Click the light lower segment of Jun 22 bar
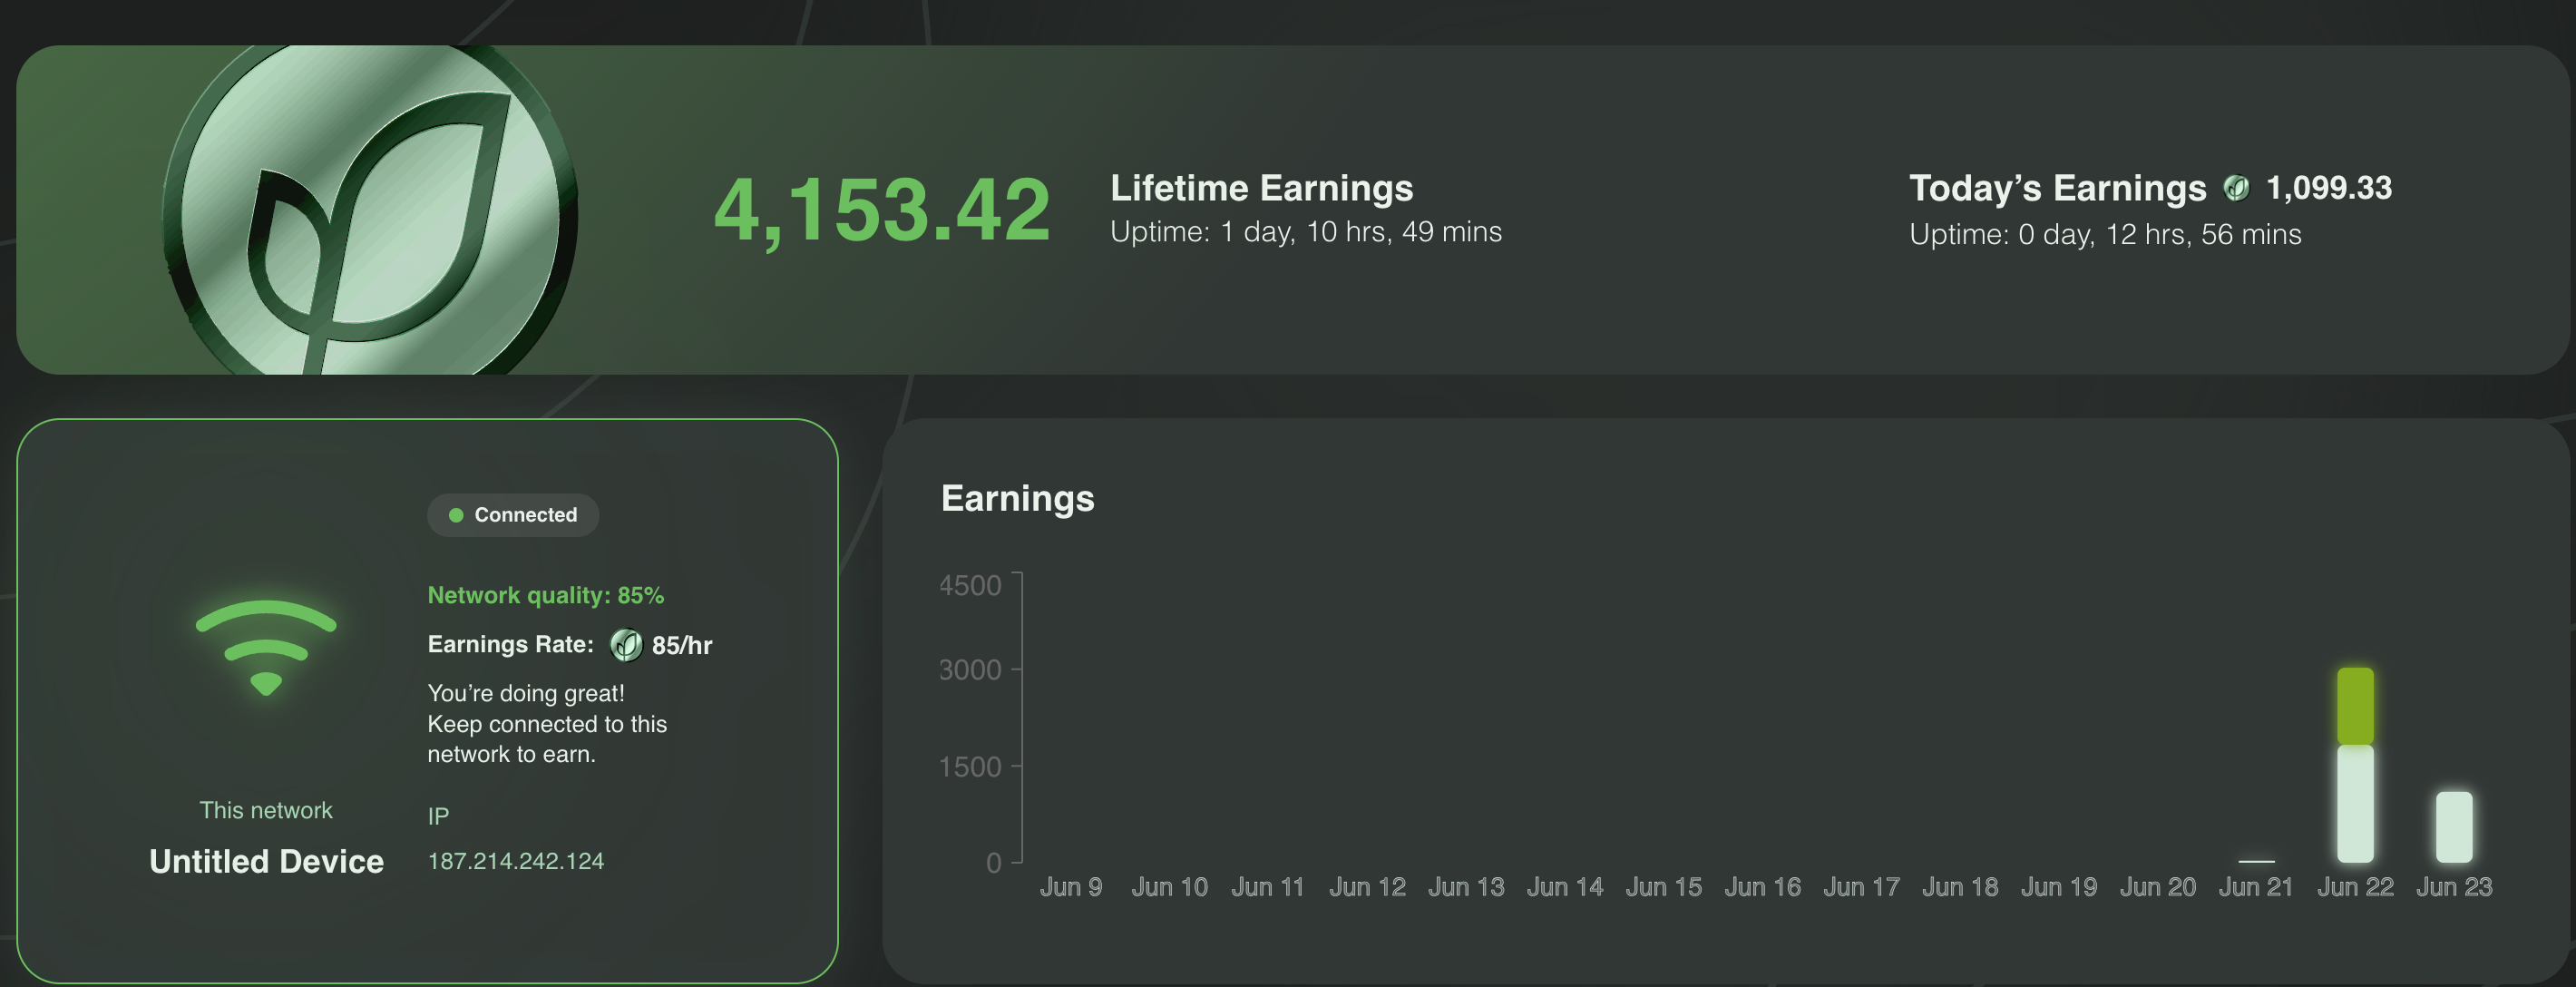The image size is (2576, 987). tap(2355, 803)
